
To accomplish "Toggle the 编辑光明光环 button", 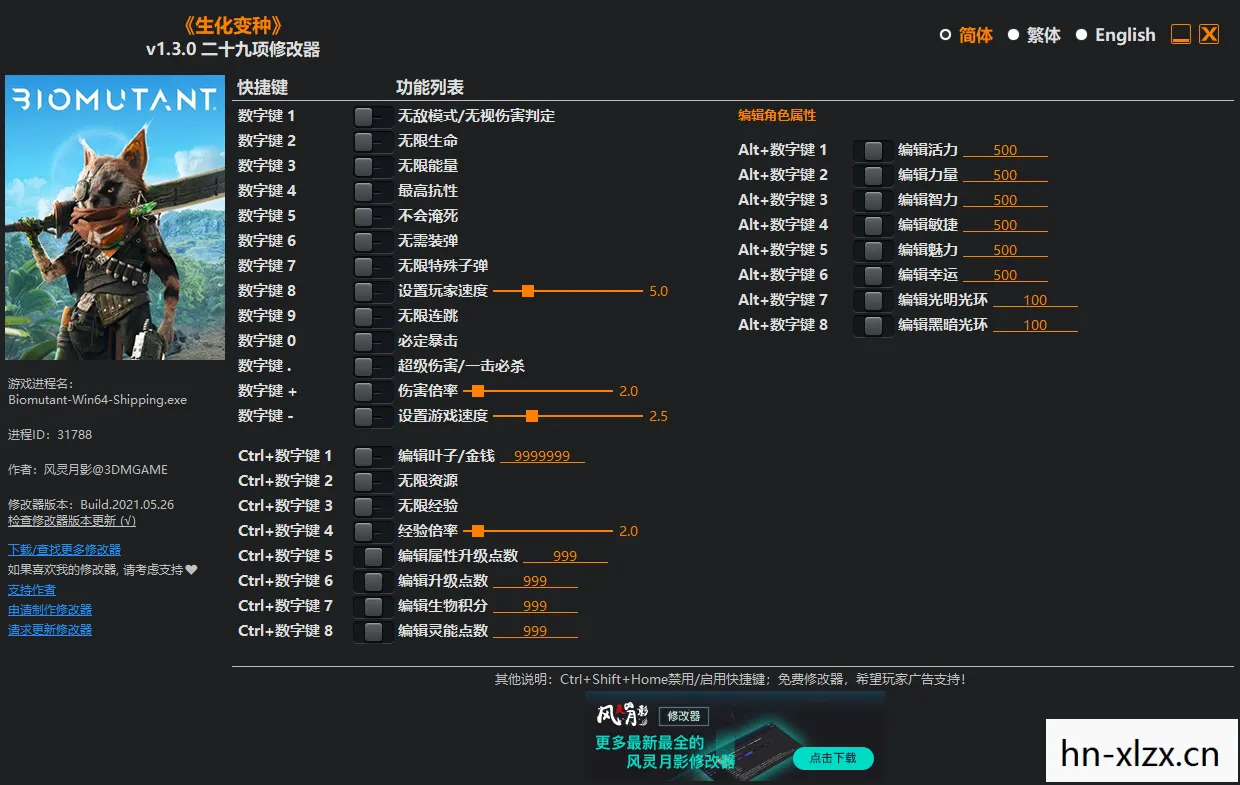I will (873, 300).
